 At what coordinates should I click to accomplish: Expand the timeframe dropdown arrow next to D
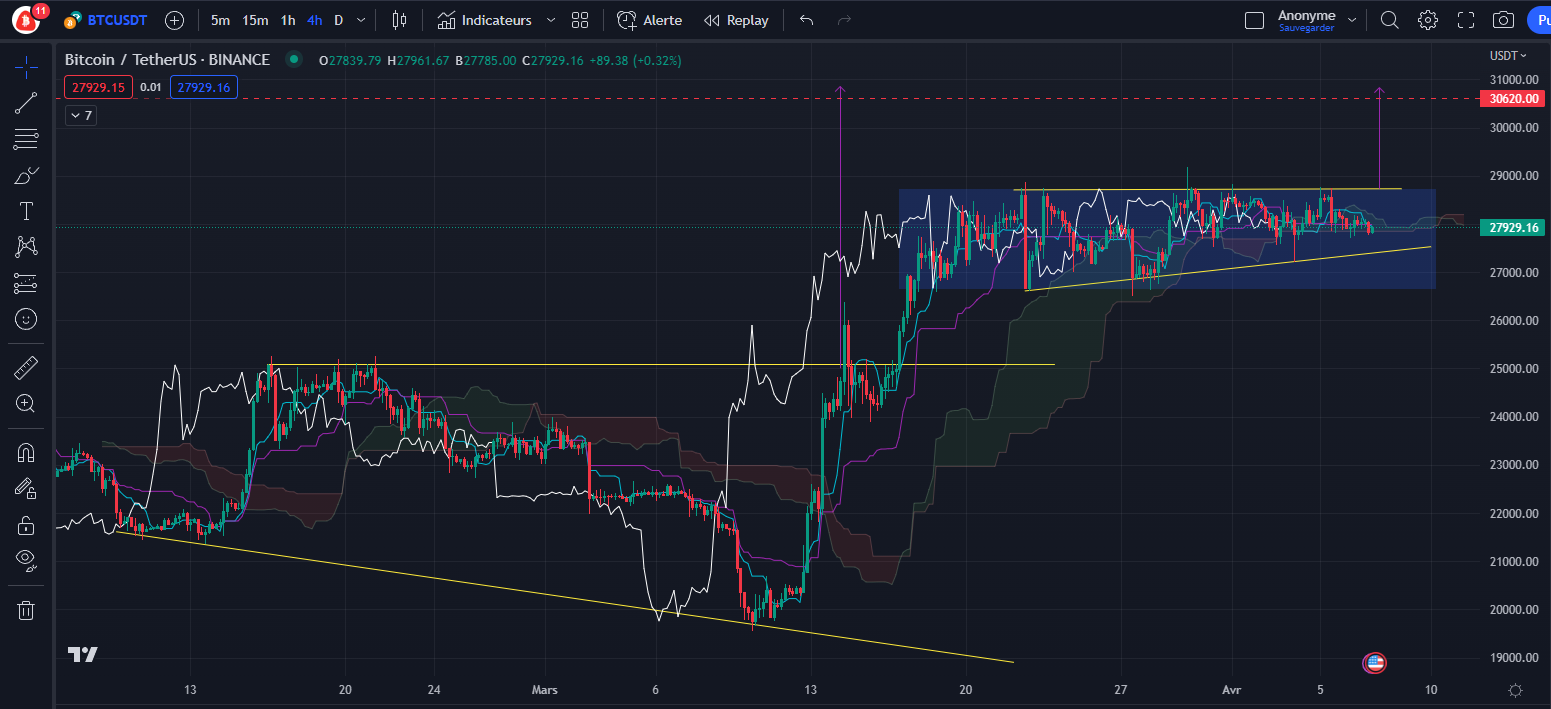point(360,19)
